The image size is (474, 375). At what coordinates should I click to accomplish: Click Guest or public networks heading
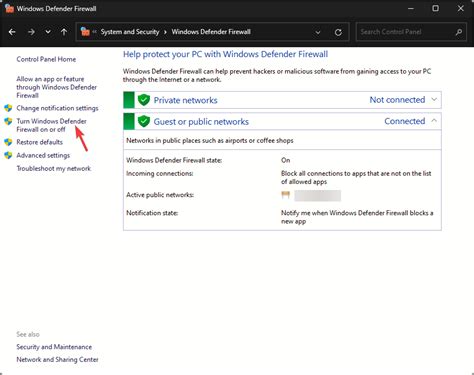click(x=201, y=122)
